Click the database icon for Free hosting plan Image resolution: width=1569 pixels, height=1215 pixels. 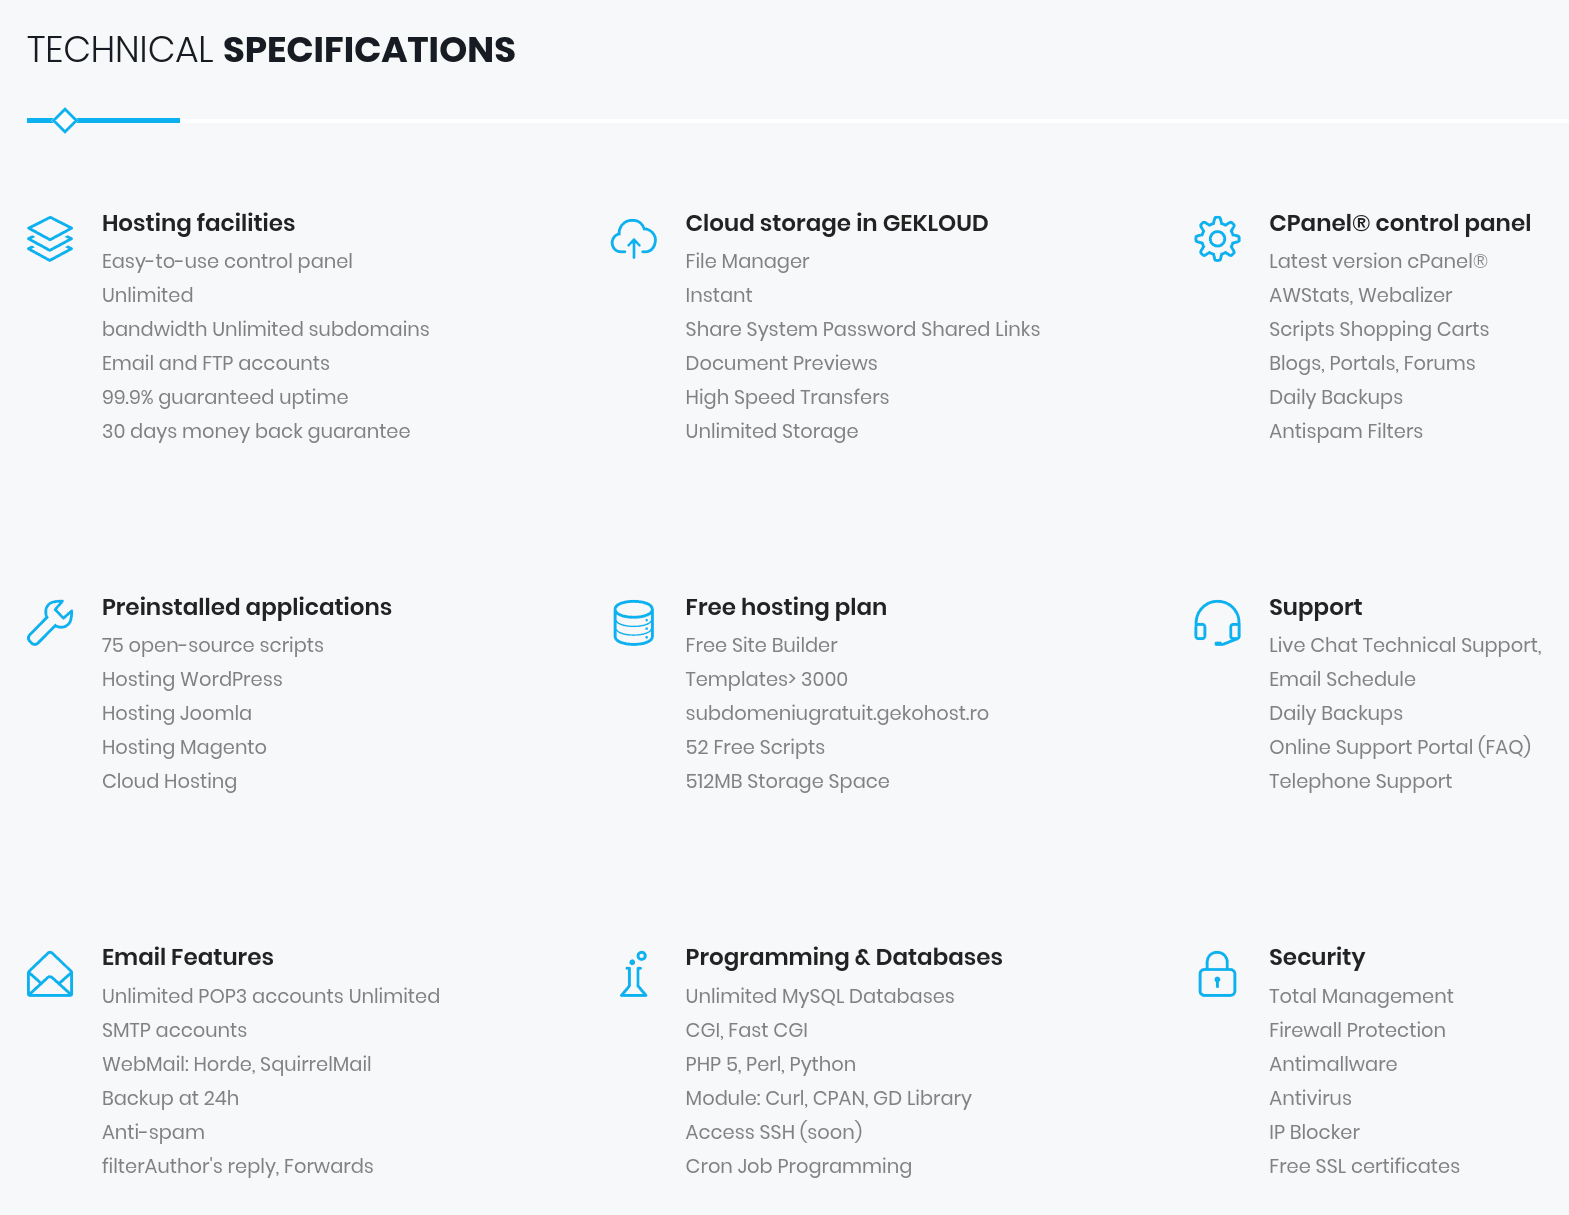point(634,623)
